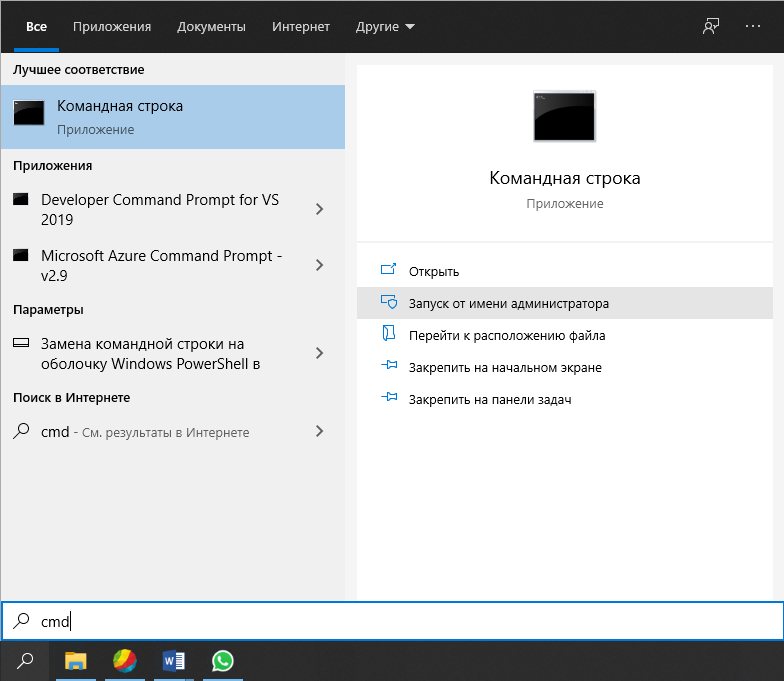Screen dimensions: 784x681
Task: Click the Замена командной строки settings icon
Action: point(20,343)
